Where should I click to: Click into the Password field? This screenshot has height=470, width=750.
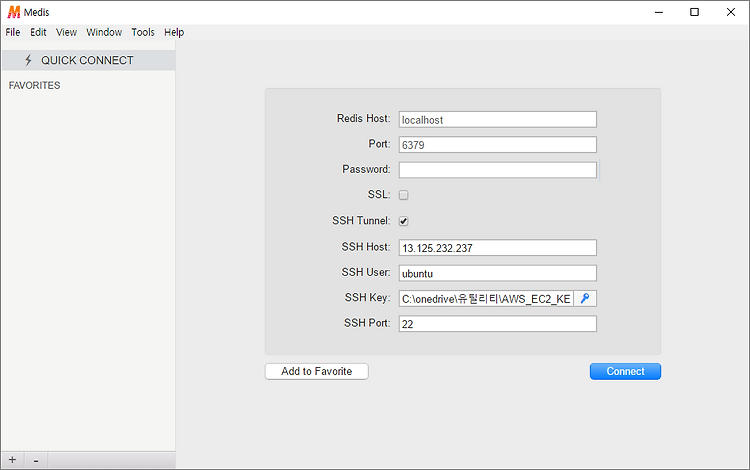497,170
